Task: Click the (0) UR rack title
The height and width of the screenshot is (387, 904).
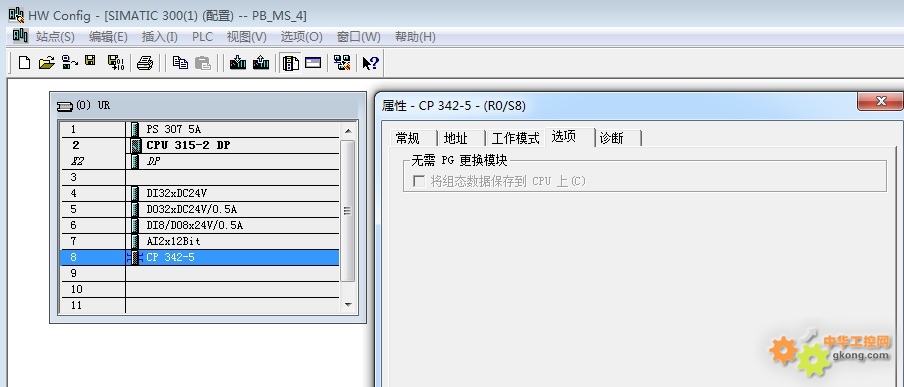Action: point(93,106)
